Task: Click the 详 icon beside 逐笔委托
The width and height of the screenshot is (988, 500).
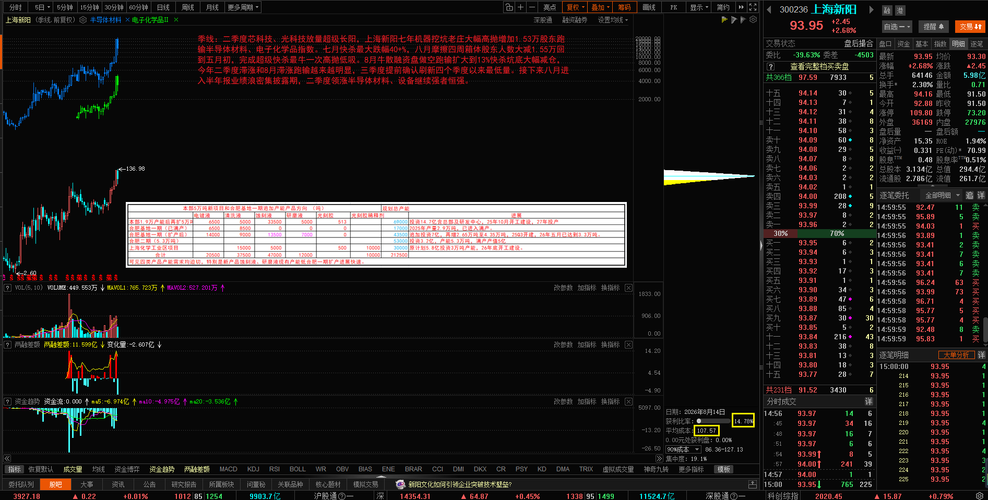Action: (980, 195)
